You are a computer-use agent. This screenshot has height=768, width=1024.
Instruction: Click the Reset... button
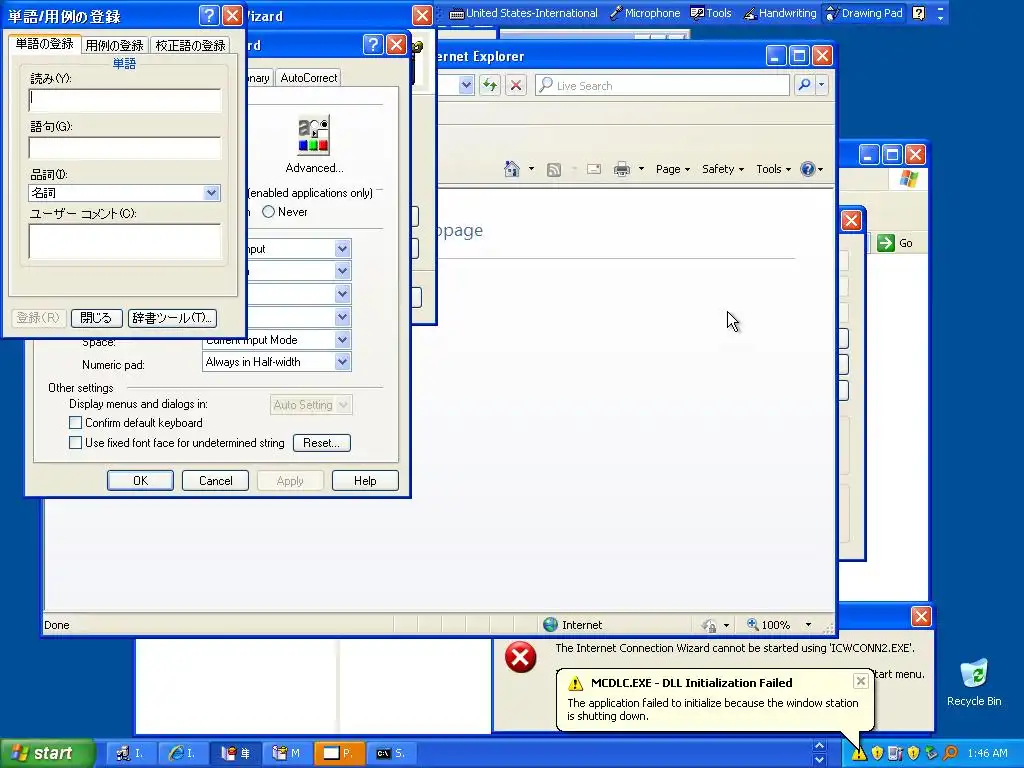pos(322,443)
